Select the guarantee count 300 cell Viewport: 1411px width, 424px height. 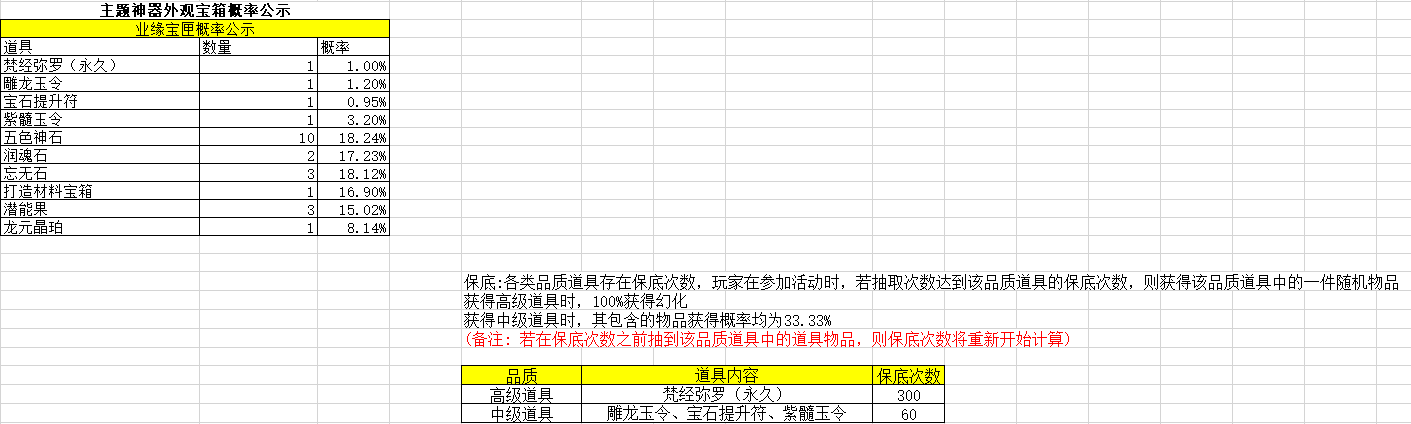pos(908,394)
